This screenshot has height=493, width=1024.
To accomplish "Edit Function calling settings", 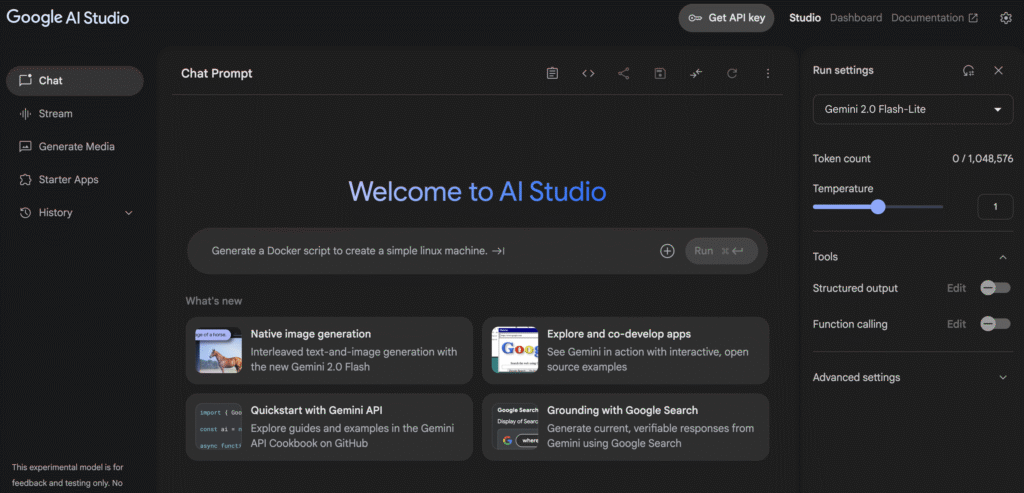I will click(956, 324).
